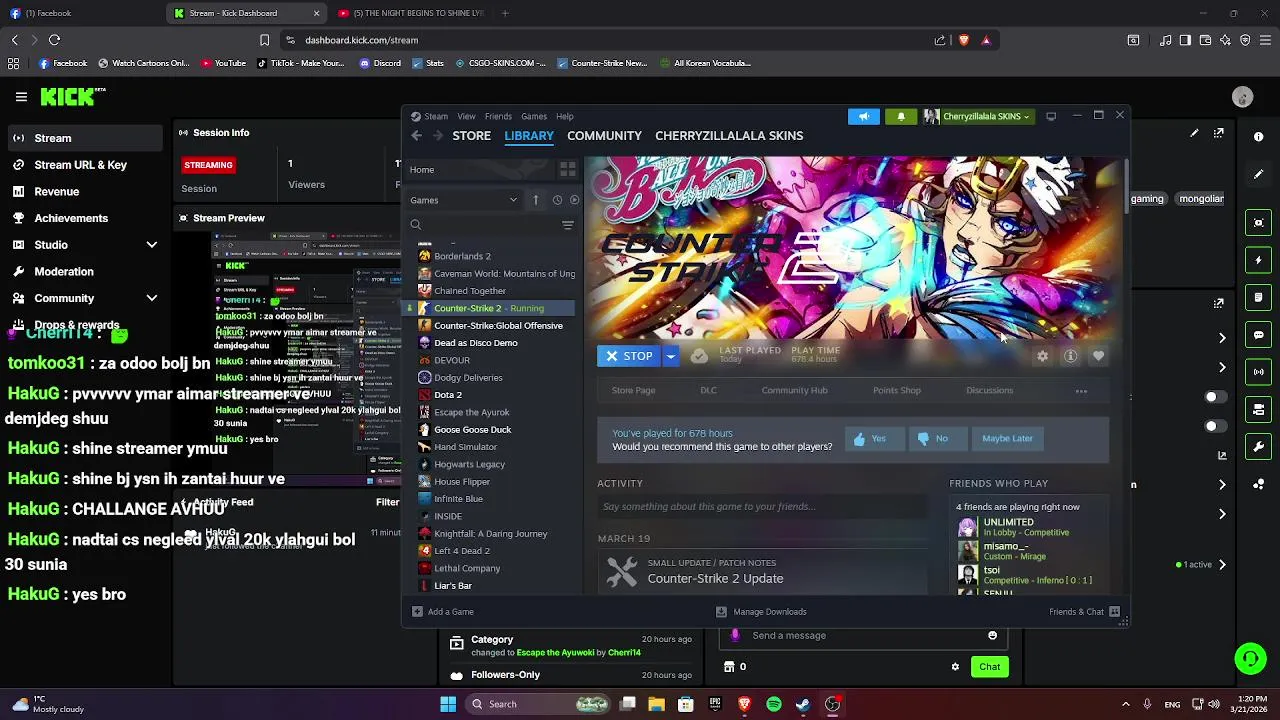Go back in Steam navigation

[417, 136]
